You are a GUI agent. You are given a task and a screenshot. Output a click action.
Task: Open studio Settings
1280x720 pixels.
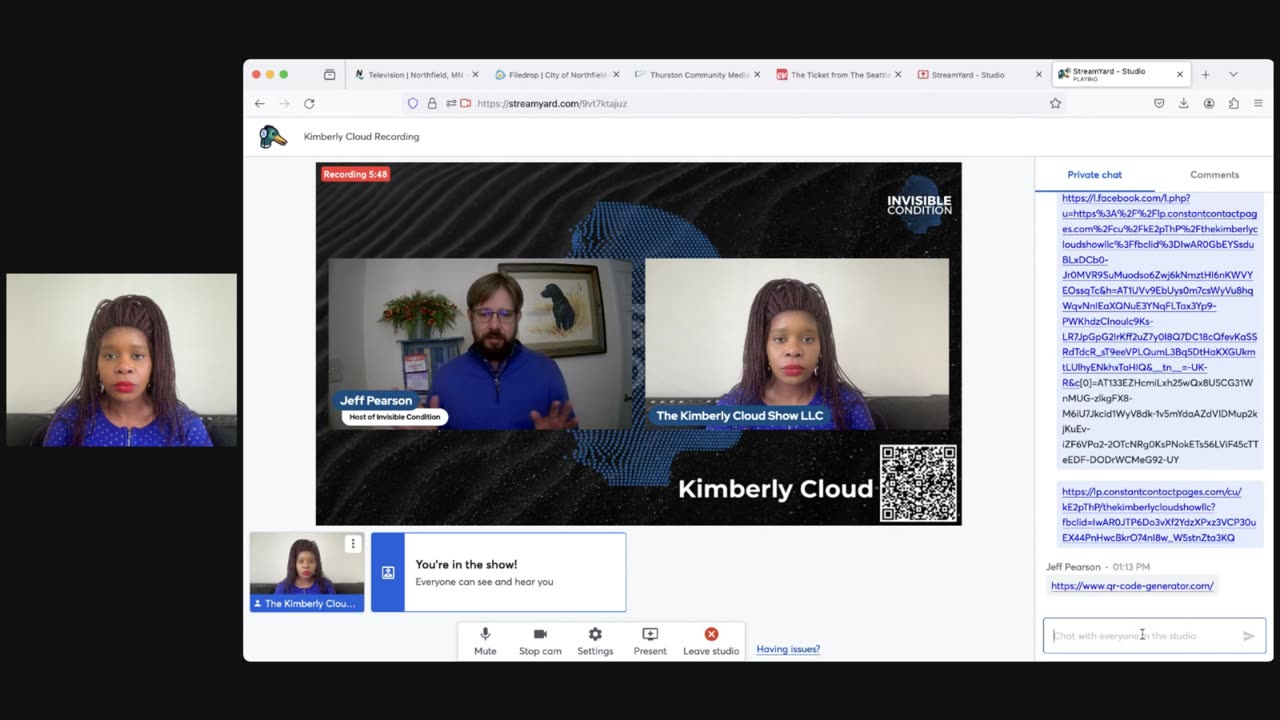click(595, 641)
